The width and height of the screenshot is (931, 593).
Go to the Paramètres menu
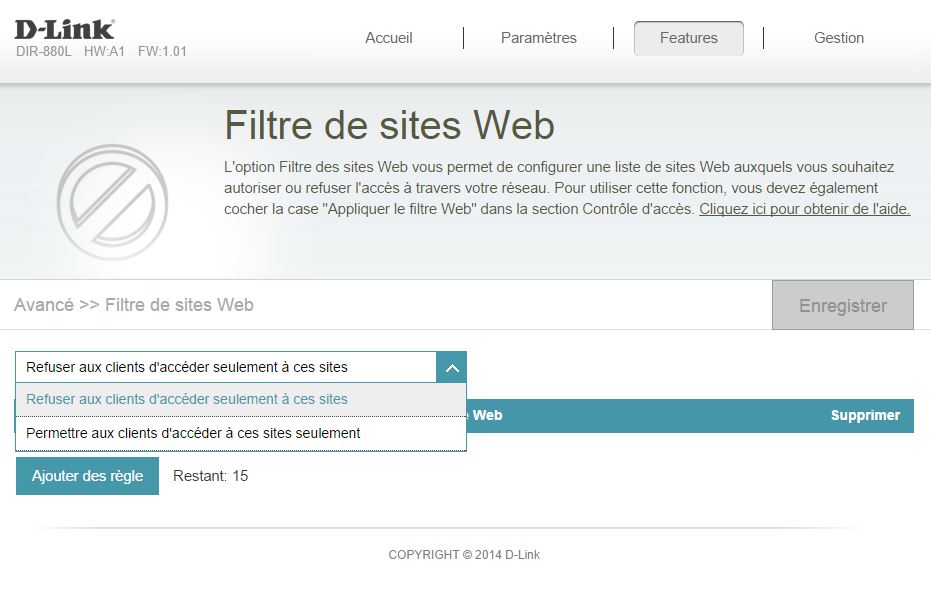(x=538, y=38)
